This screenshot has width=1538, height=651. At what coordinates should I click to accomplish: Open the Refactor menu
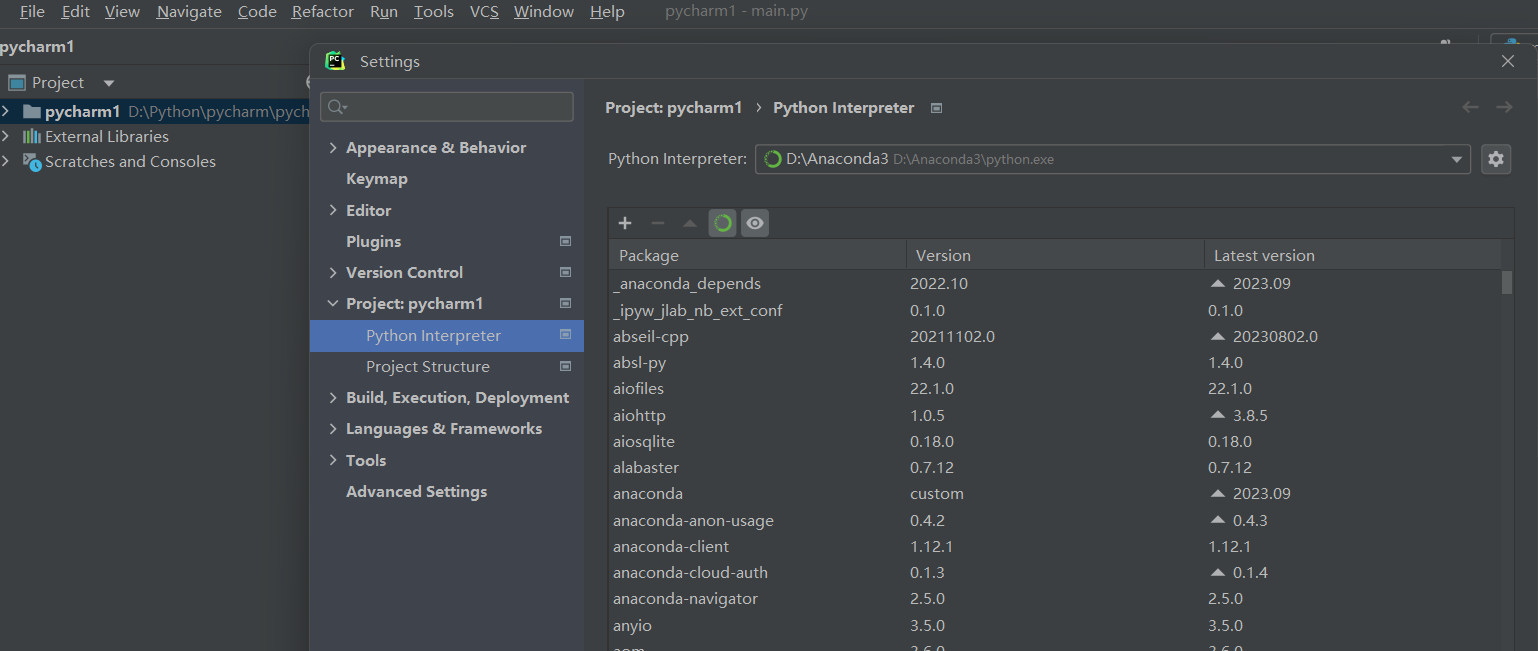(323, 12)
